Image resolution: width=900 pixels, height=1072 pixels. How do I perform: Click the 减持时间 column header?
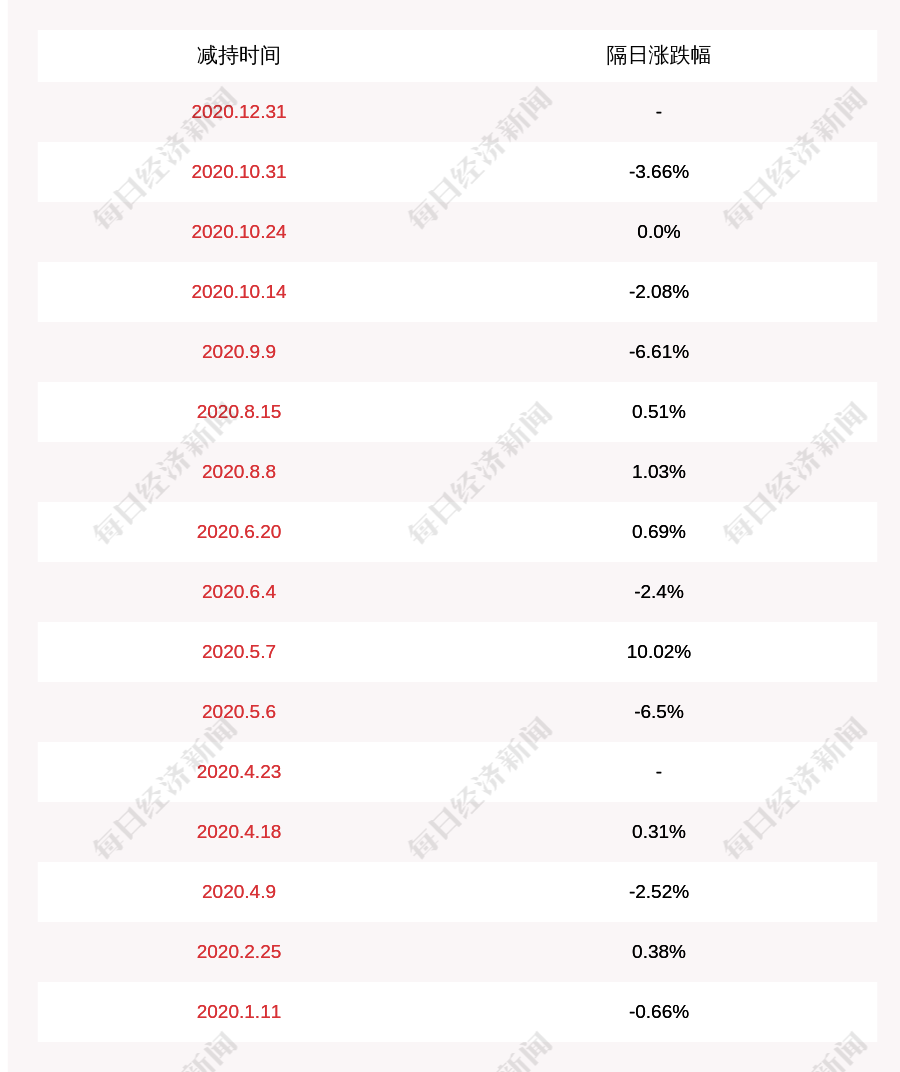click(x=238, y=55)
